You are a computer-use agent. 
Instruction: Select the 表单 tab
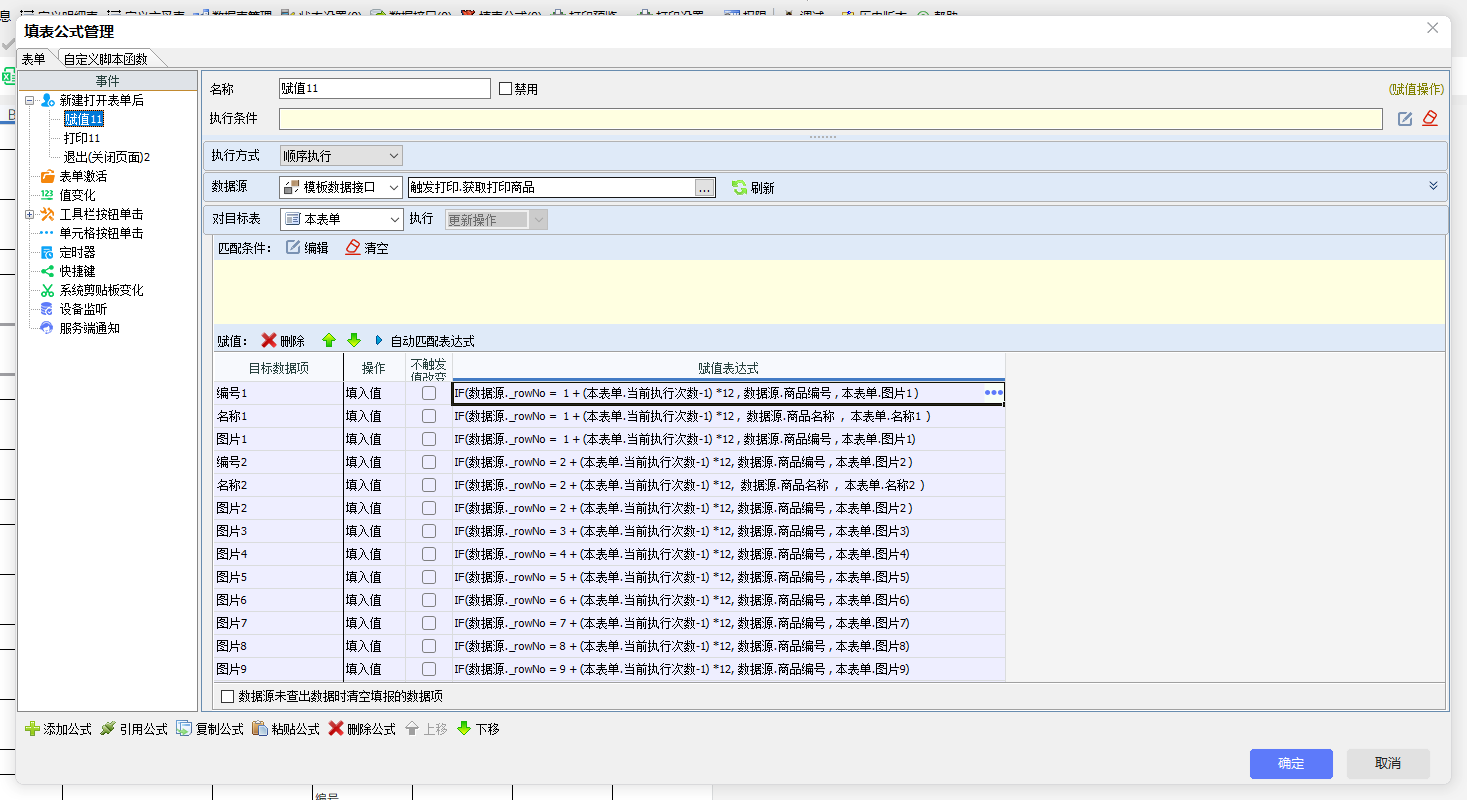(x=34, y=59)
